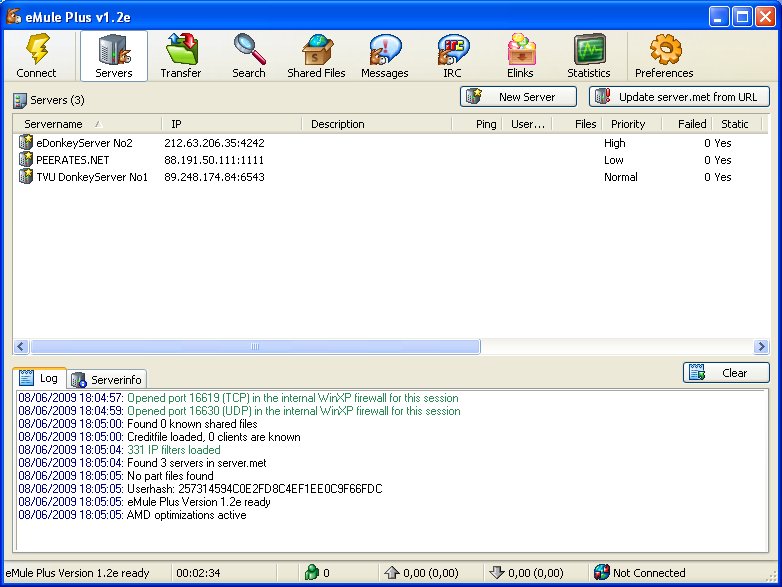Select the PEERATES.NET server name
The width and height of the screenshot is (782, 587).
pyautogui.click(x=72, y=160)
